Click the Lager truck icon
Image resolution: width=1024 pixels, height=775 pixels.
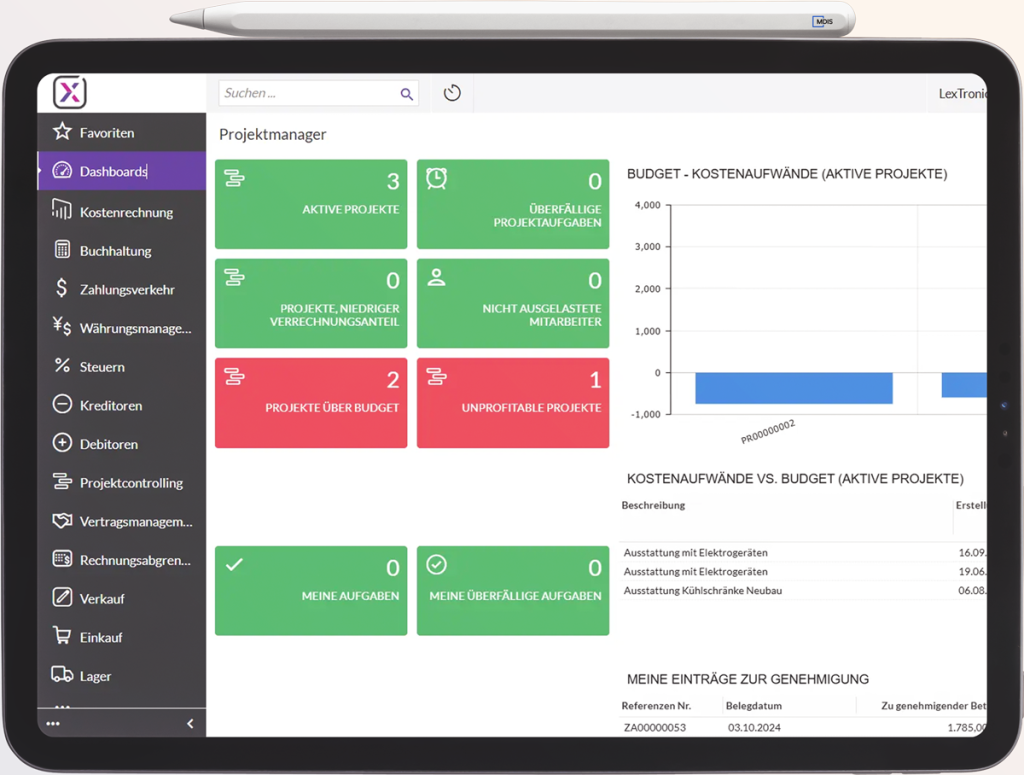pyautogui.click(x=62, y=675)
